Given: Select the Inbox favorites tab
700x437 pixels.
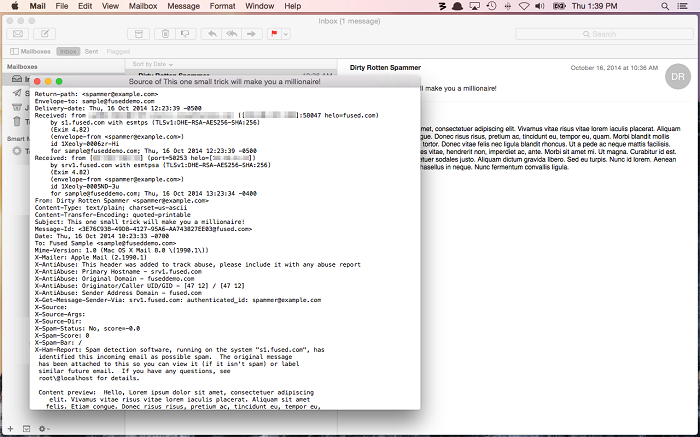Looking at the screenshot, I should click(68, 51).
